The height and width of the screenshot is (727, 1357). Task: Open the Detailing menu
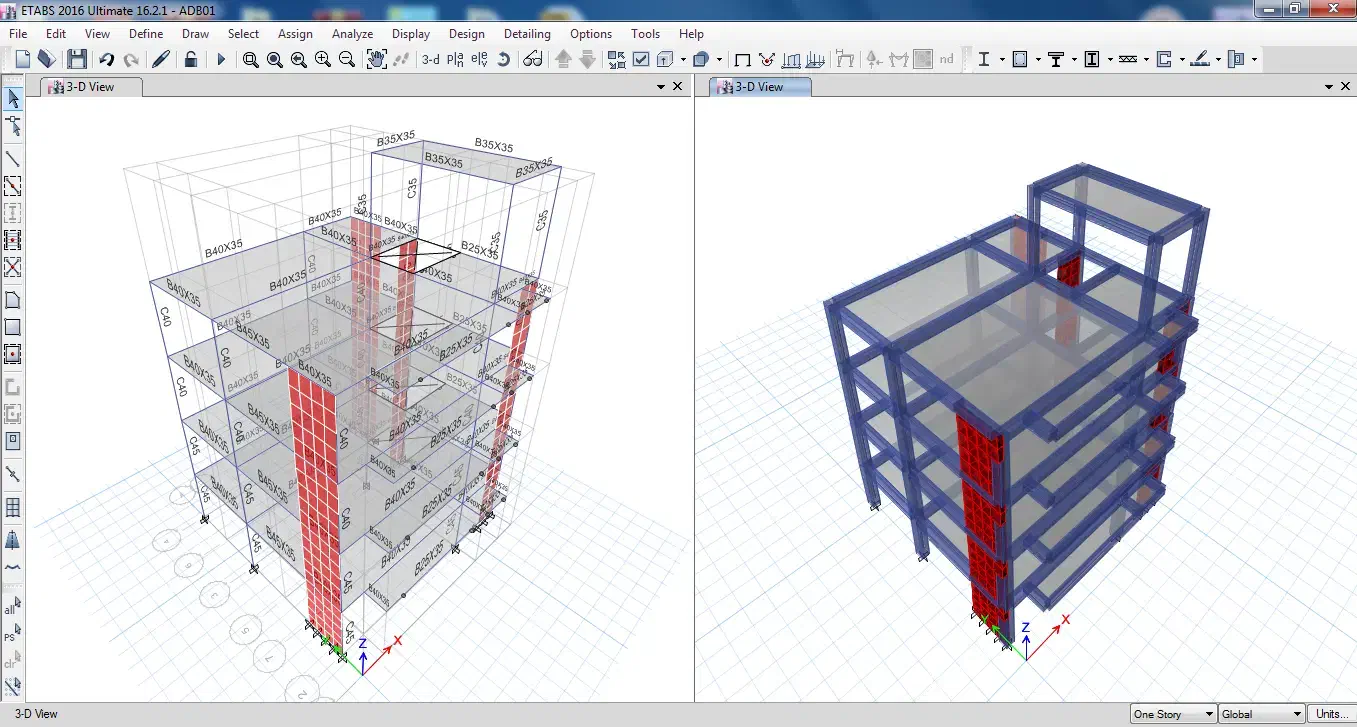(527, 33)
